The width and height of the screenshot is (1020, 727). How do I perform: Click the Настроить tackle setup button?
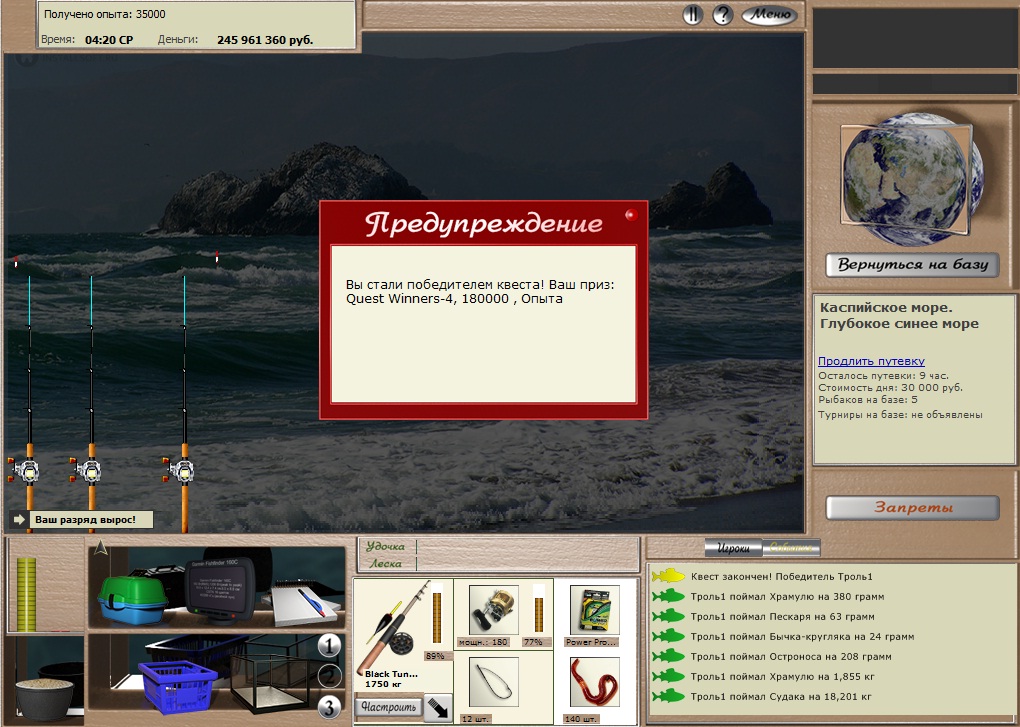[x=388, y=707]
